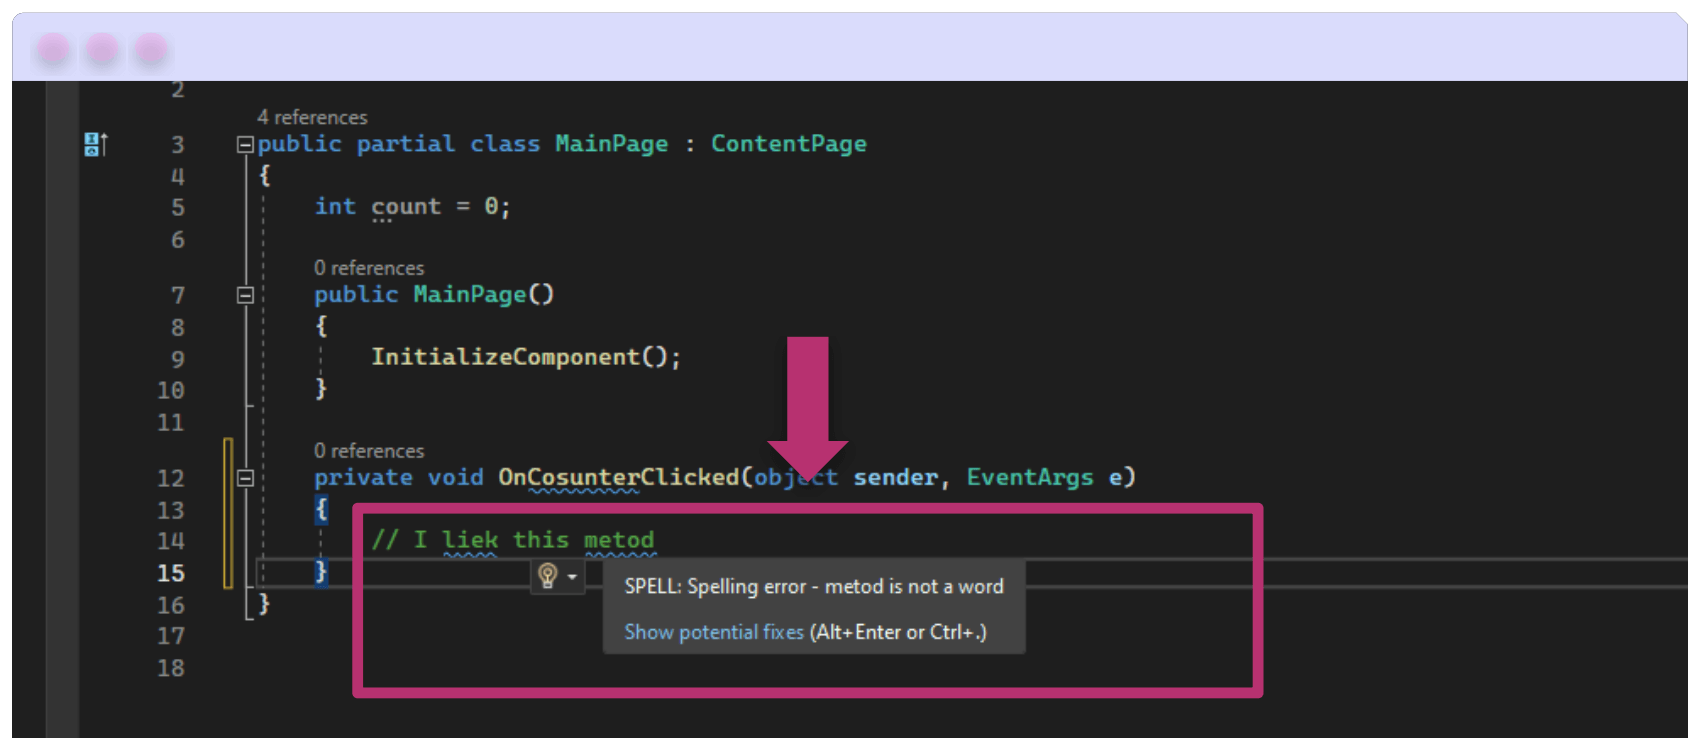The width and height of the screenshot is (1700, 748).
Task: Click the sender parameter
Action: pyautogui.click(x=895, y=477)
